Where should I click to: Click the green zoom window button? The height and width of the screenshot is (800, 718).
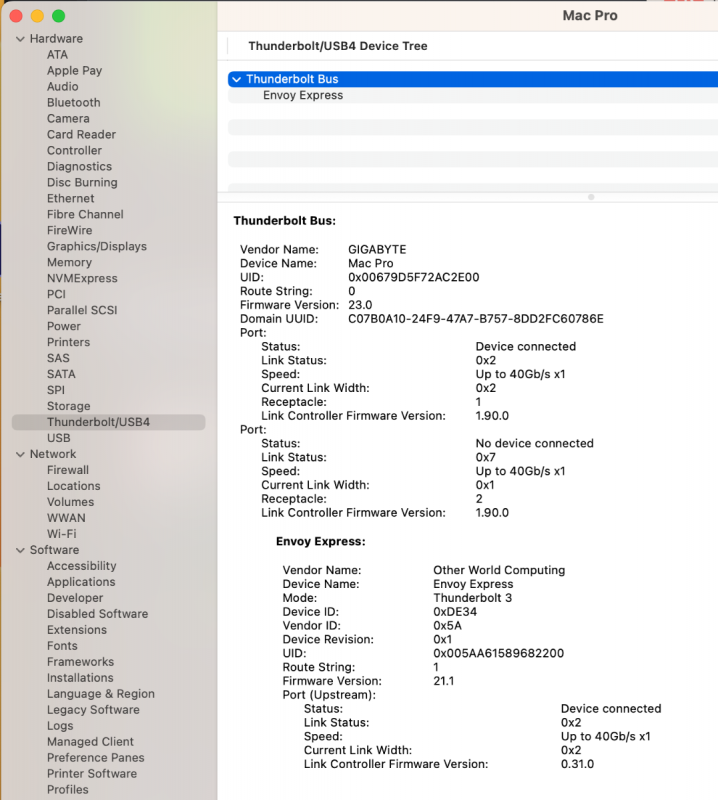tap(59, 16)
